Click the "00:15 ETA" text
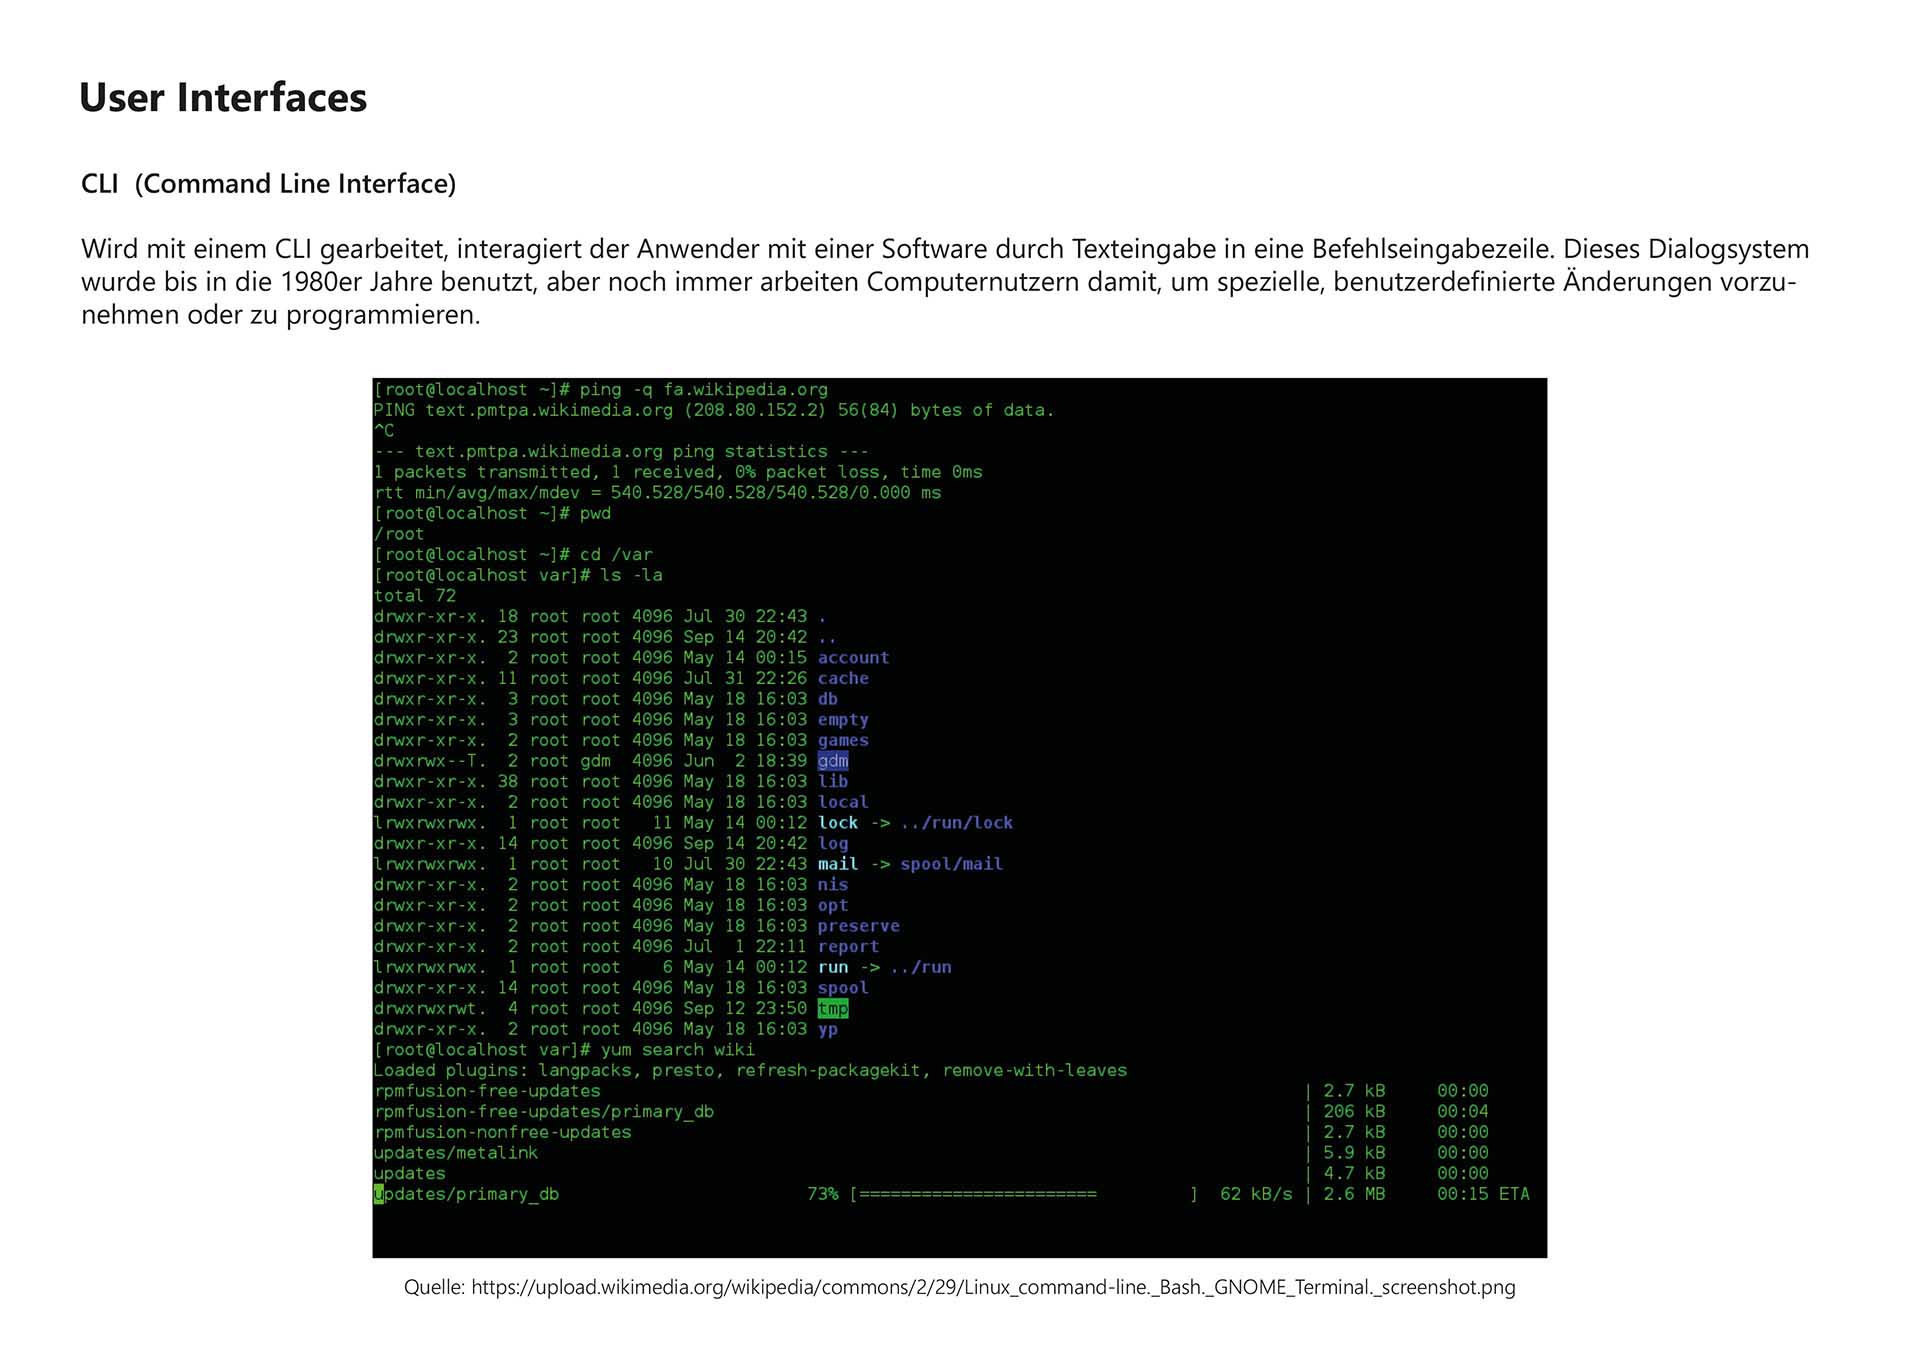The image size is (1920, 1358). [1483, 1194]
